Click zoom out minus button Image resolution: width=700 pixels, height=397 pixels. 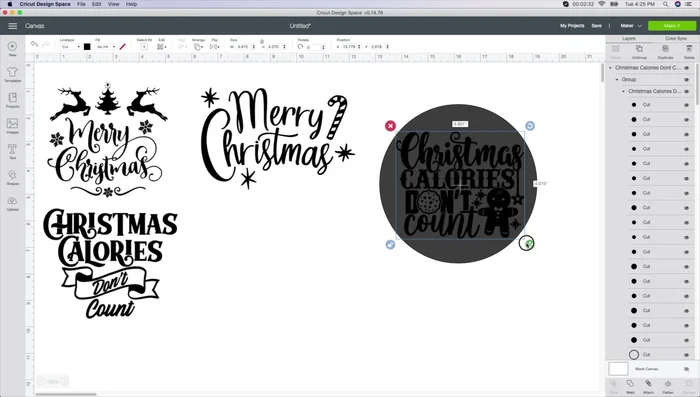41,381
